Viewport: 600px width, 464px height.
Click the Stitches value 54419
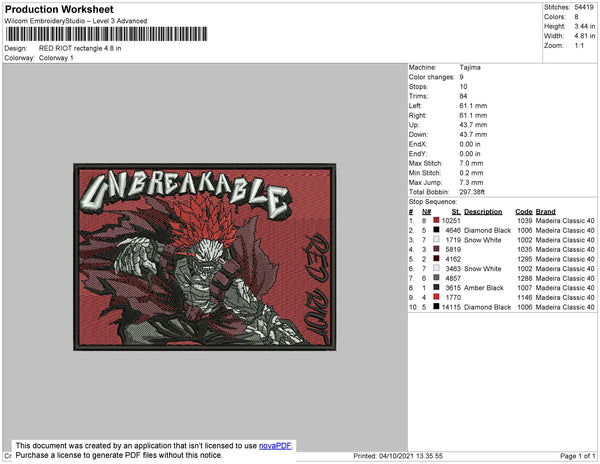584,7
